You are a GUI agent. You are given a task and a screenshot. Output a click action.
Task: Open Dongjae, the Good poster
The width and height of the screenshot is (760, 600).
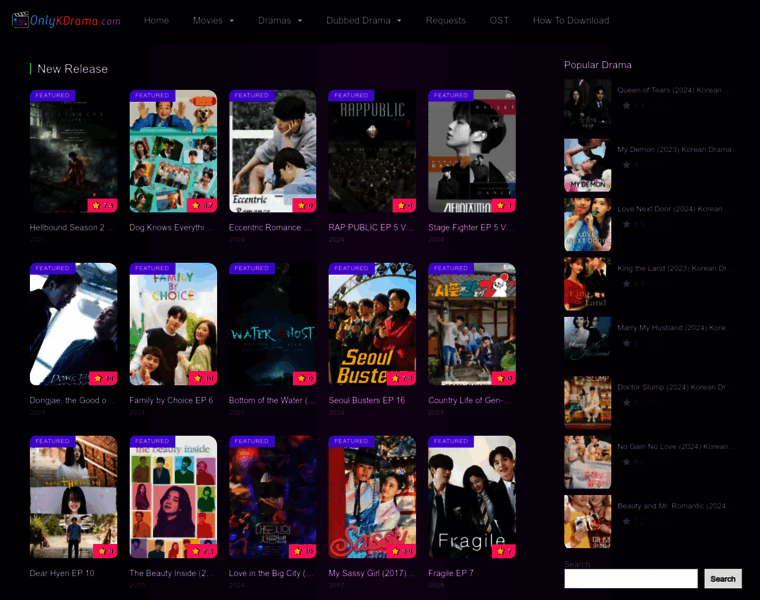pos(73,324)
